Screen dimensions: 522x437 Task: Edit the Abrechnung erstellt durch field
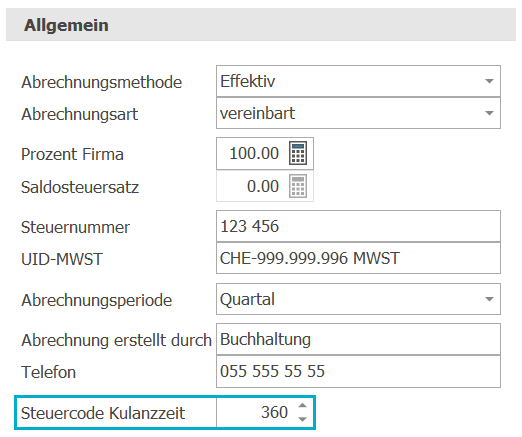click(358, 339)
